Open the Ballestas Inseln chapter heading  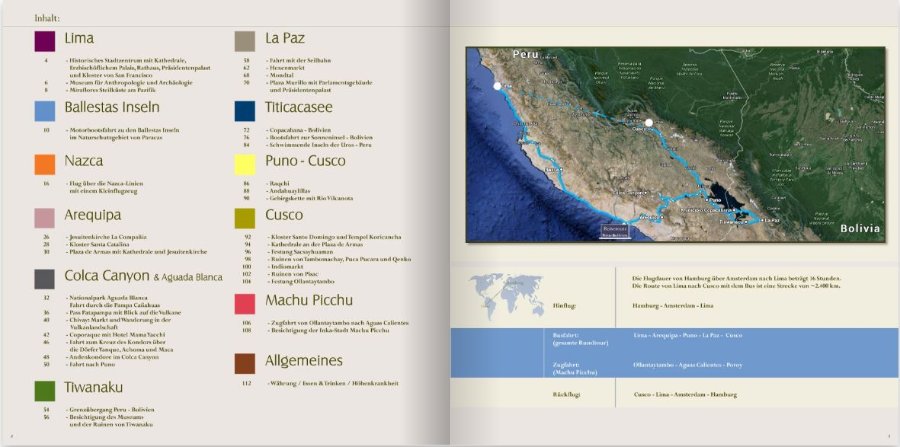click(x=112, y=107)
